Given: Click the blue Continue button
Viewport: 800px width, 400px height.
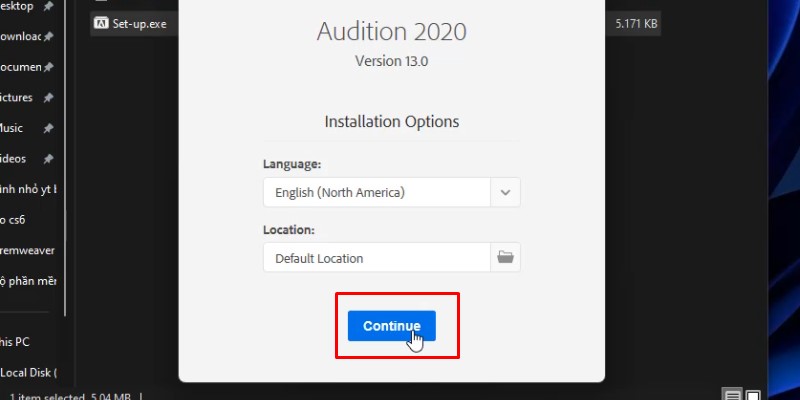Looking at the screenshot, I should coord(391,326).
